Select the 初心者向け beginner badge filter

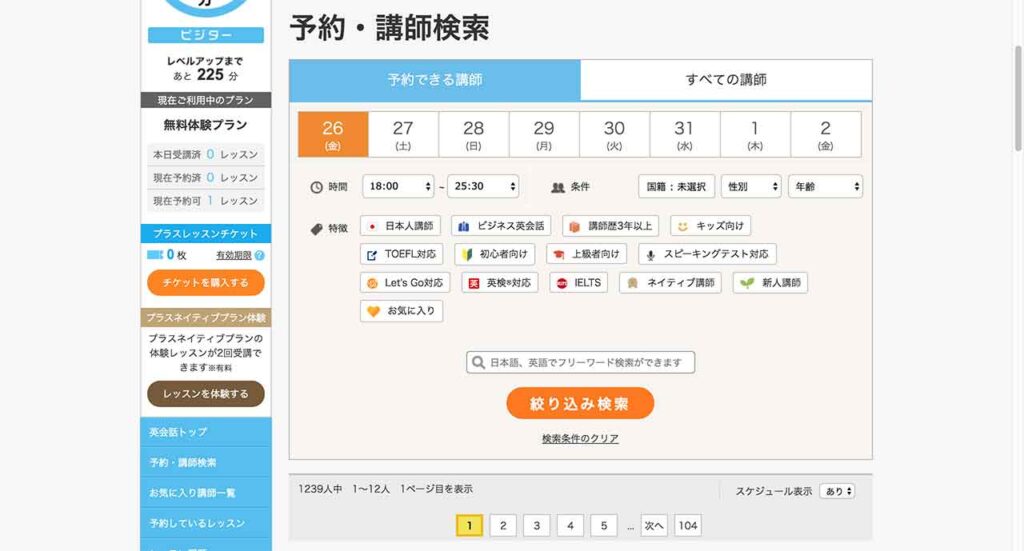[495, 254]
